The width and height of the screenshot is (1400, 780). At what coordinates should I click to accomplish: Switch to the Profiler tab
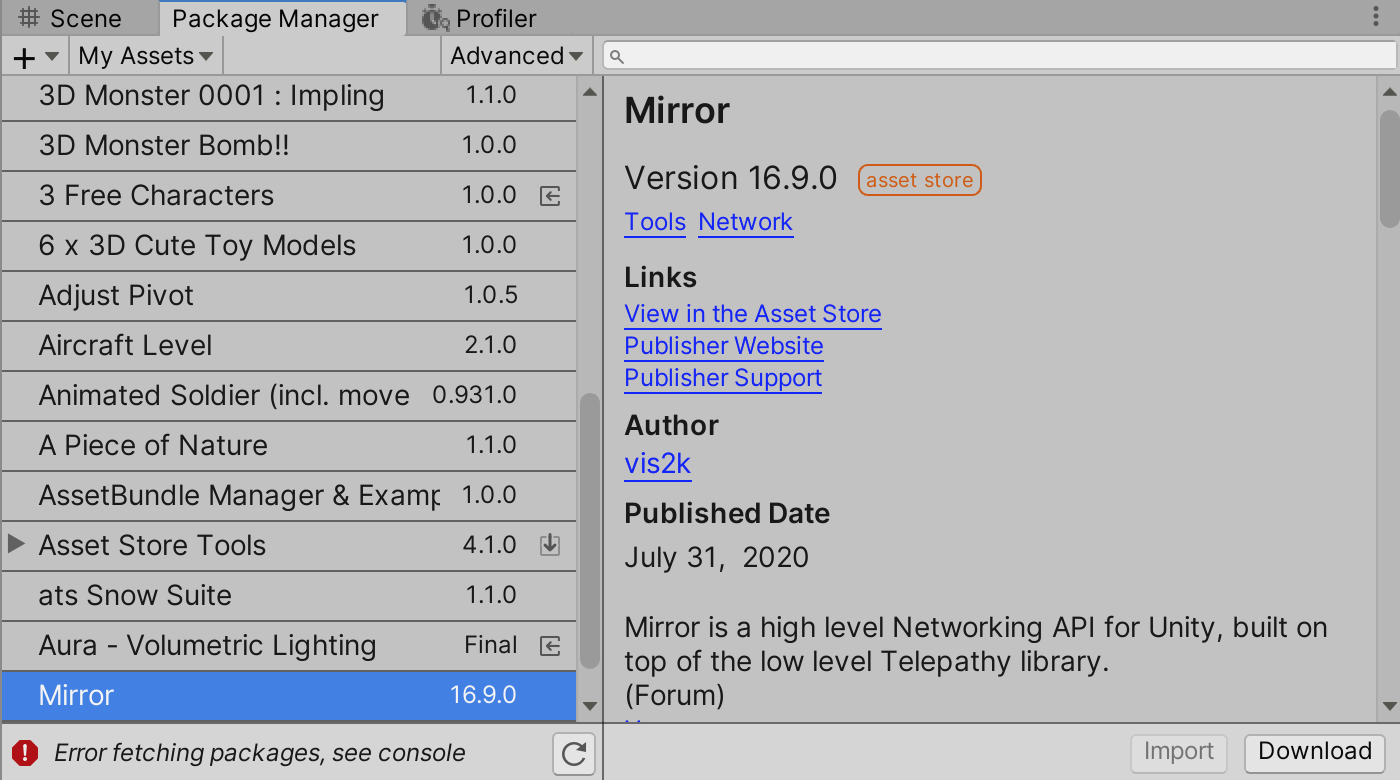[x=481, y=18]
